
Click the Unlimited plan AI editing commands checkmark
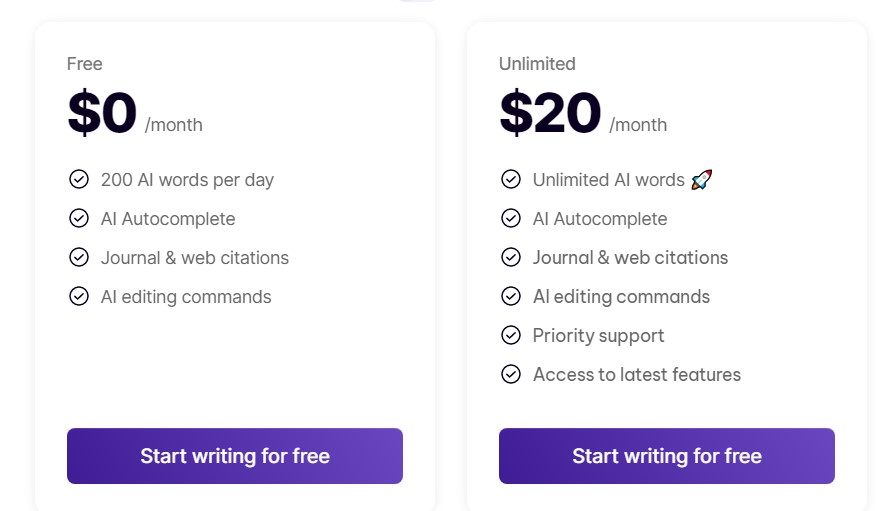[x=511, y=296]
